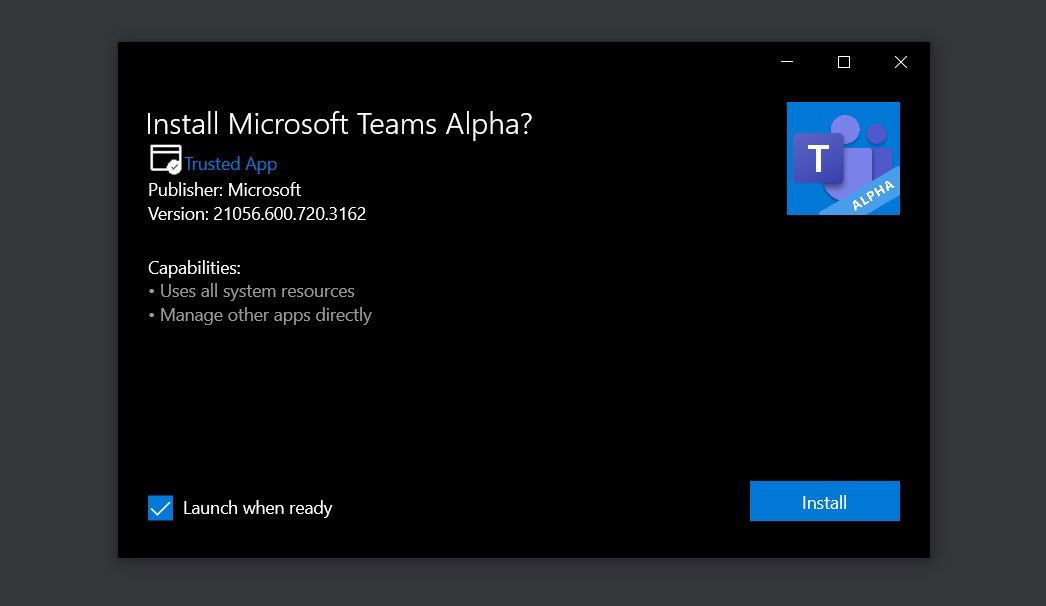This screenshot has height=606, width=1046.
Task: Click Manage other apps directly list item
Action: [x=260, y=314]
